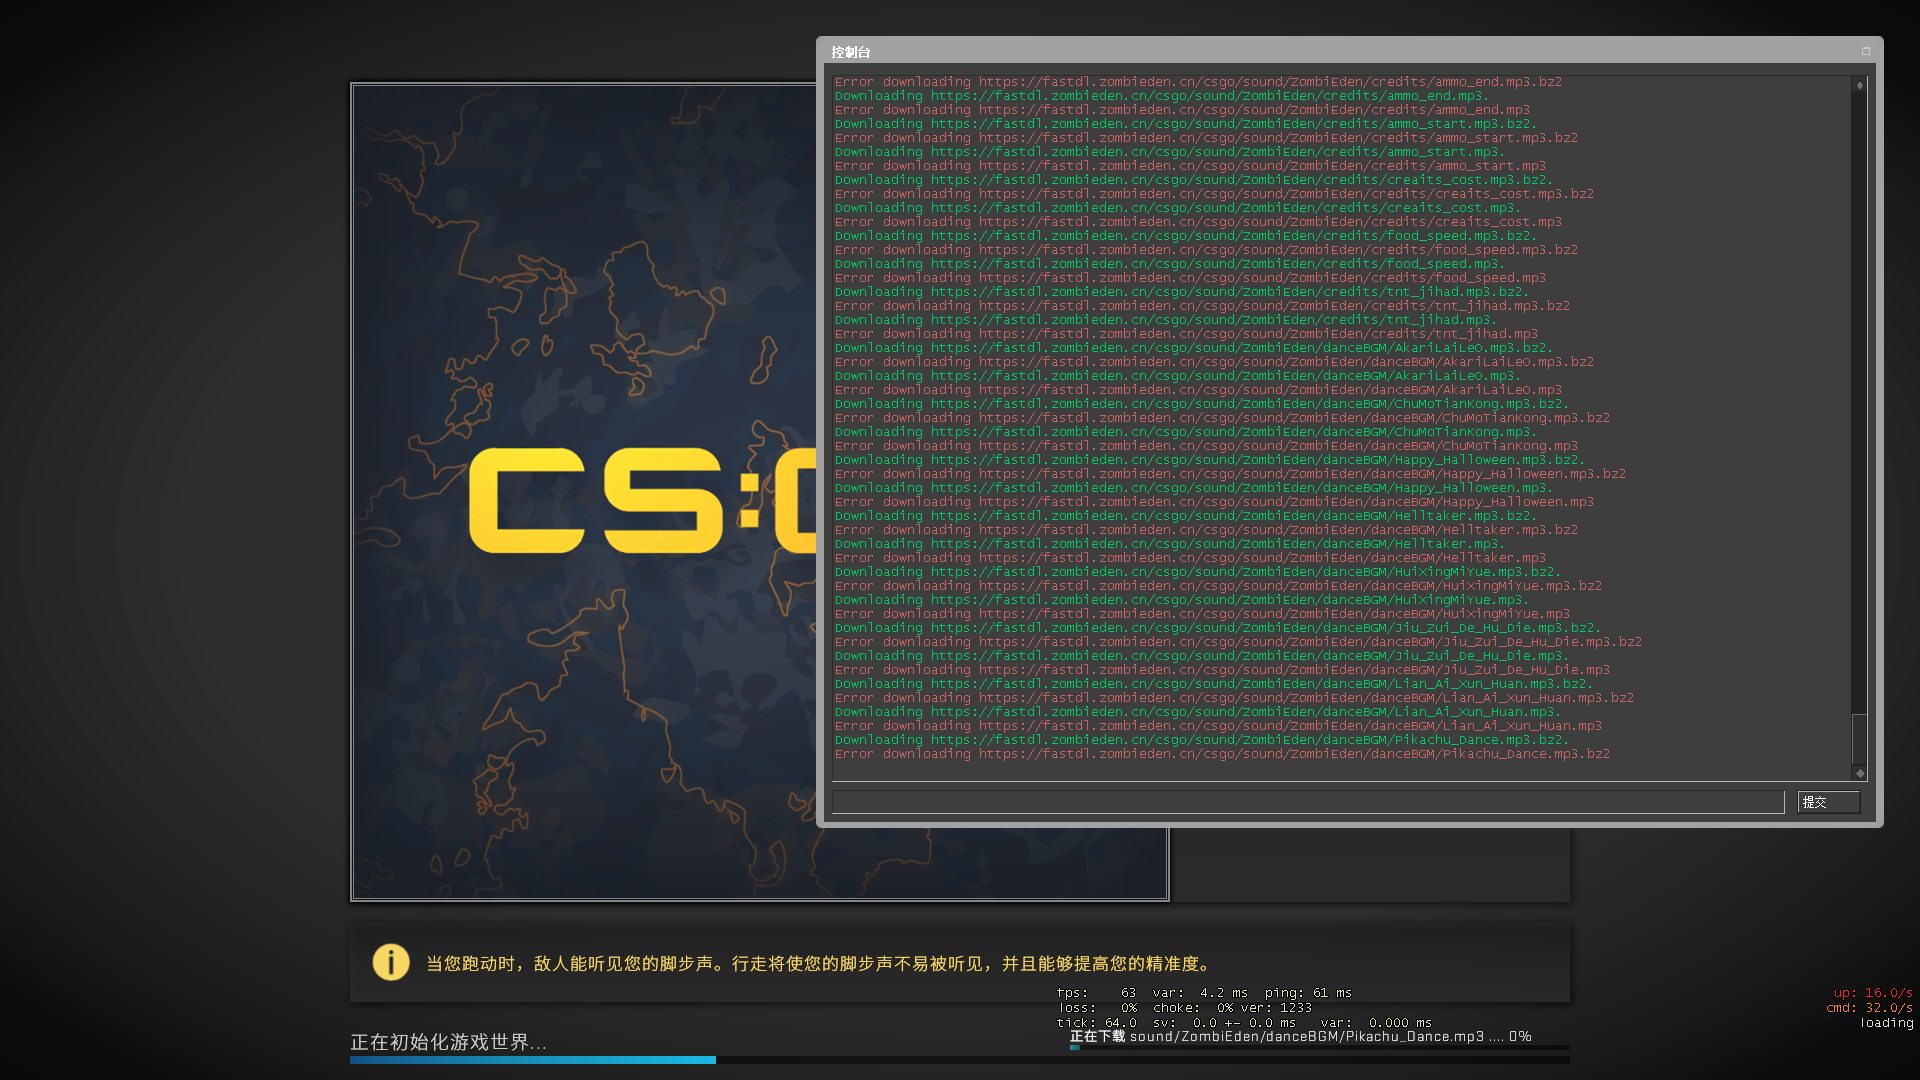Click the Downloading line for HuiXingMiYue.mp3.bz2
The width and height of the screenshot is (1920, 1080).
click(x=1198, y=572)
